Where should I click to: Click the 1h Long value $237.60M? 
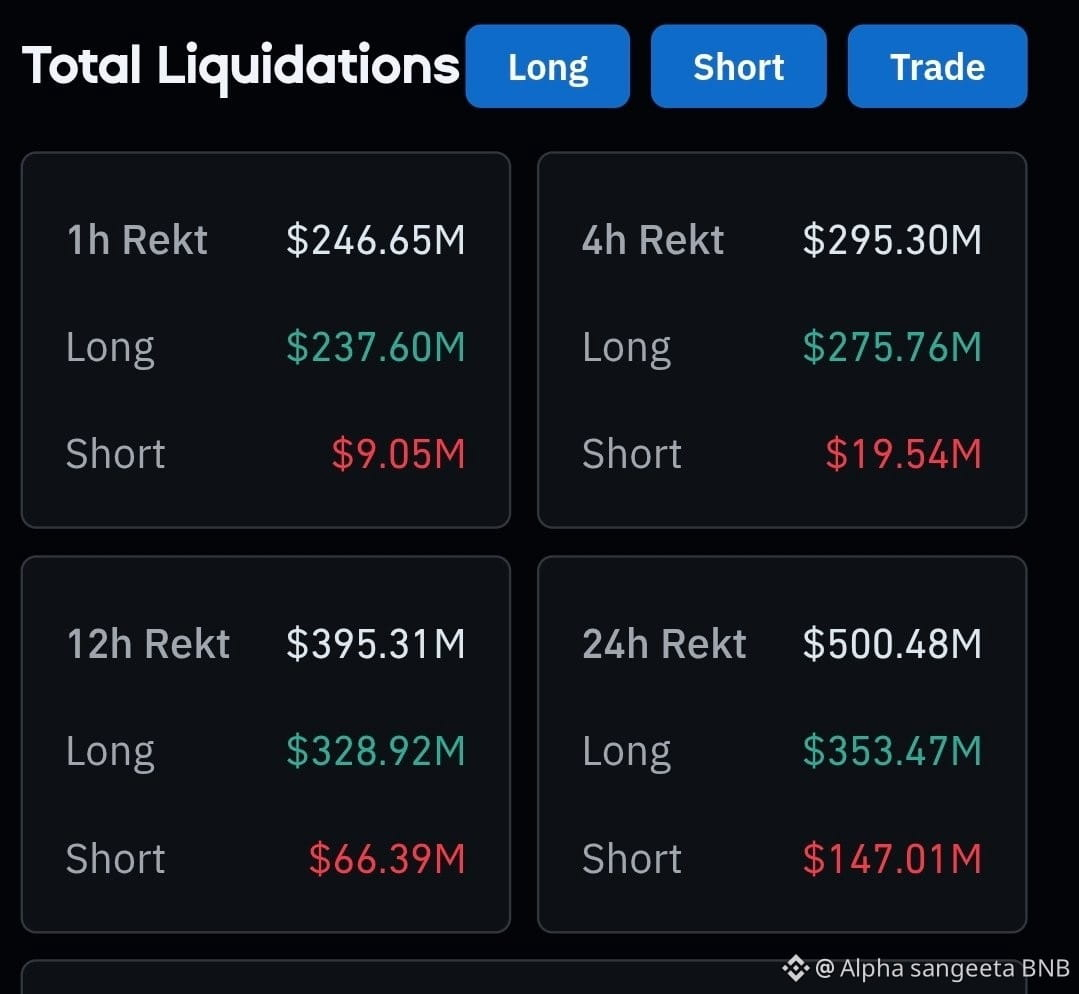pyautogui.click(x=376, y=346)
